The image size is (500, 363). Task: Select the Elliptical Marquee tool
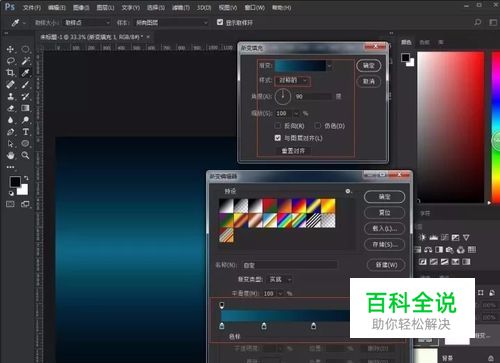[26, 49]
